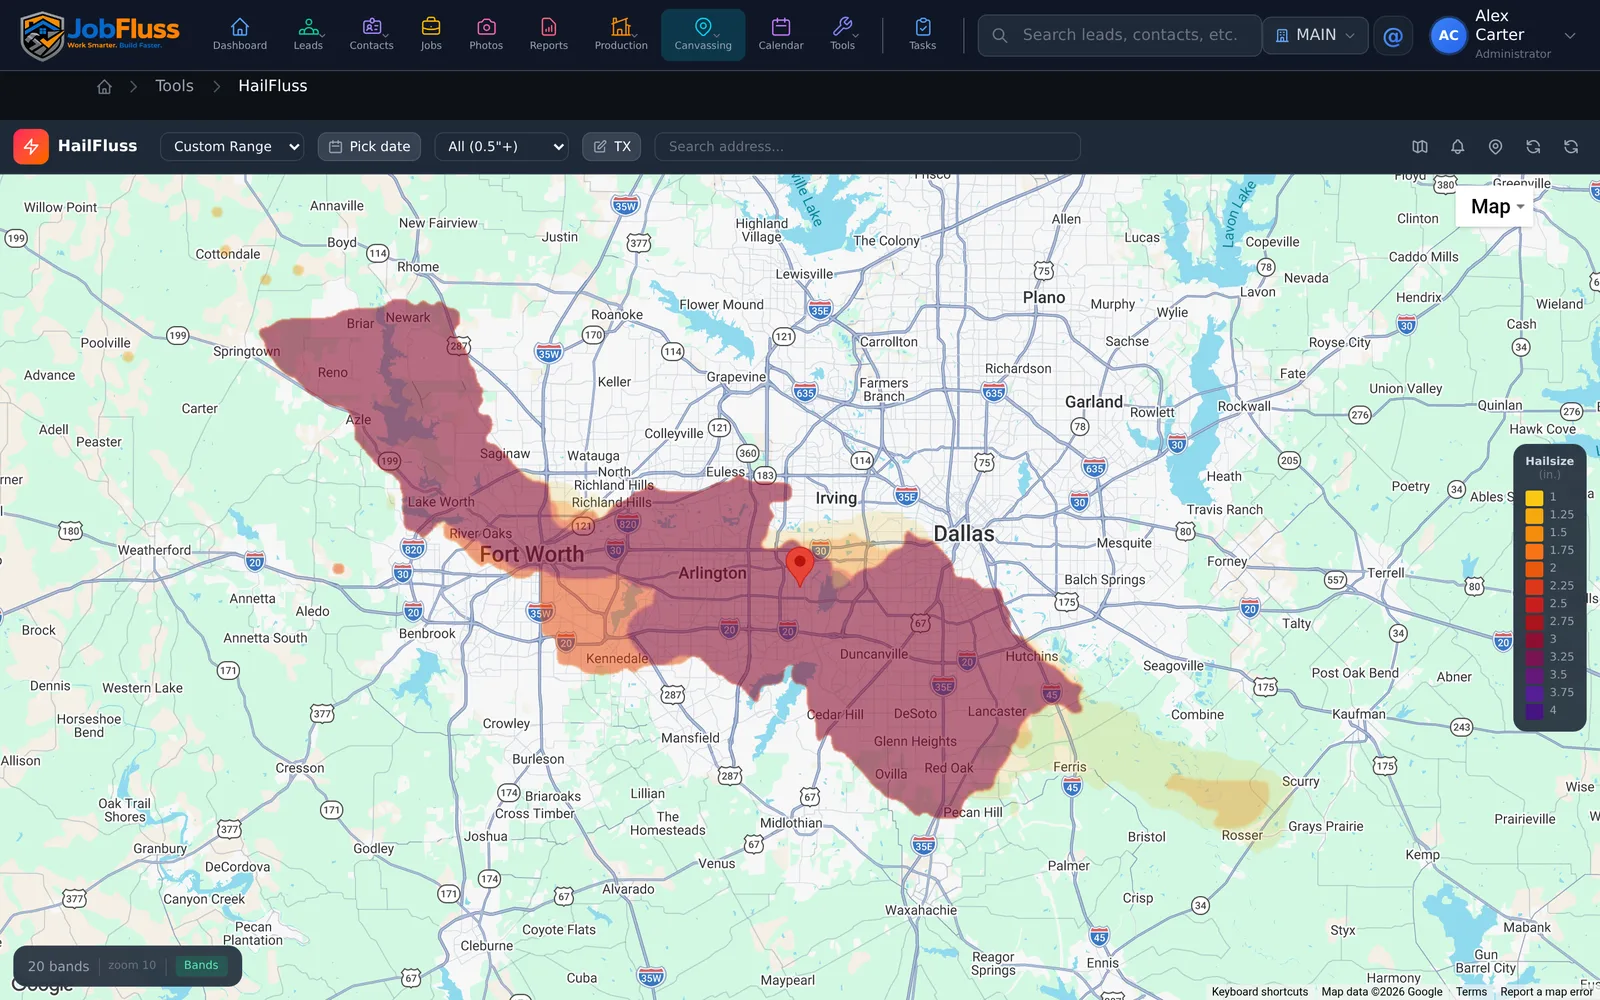The image size is (1600, 1000).
Task: Open the Canvassing menu
Action: [x=703, y=34]
